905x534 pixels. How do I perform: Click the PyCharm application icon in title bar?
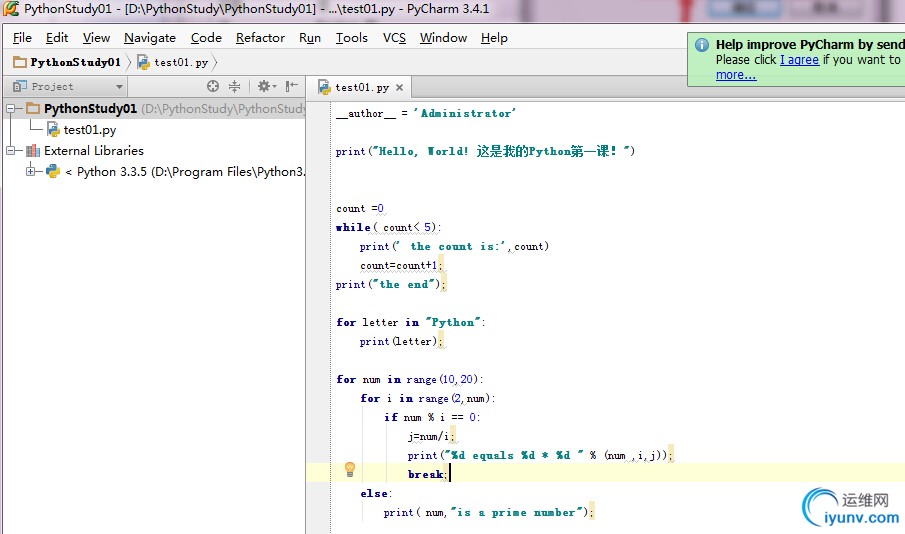(x=11, y=9)
